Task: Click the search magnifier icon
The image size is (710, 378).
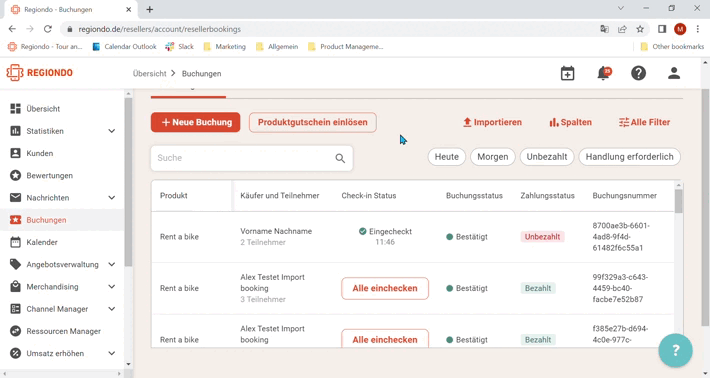Action: [340, 158]
